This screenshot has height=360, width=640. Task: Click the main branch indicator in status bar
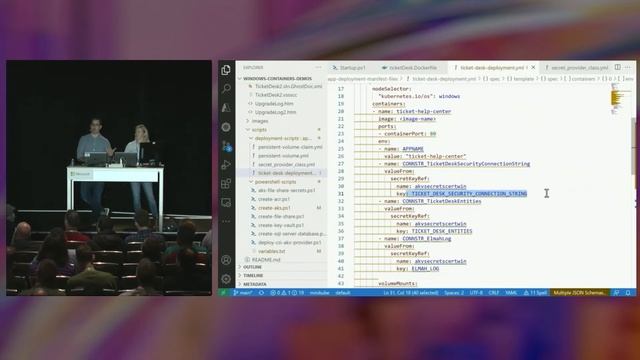243,293
